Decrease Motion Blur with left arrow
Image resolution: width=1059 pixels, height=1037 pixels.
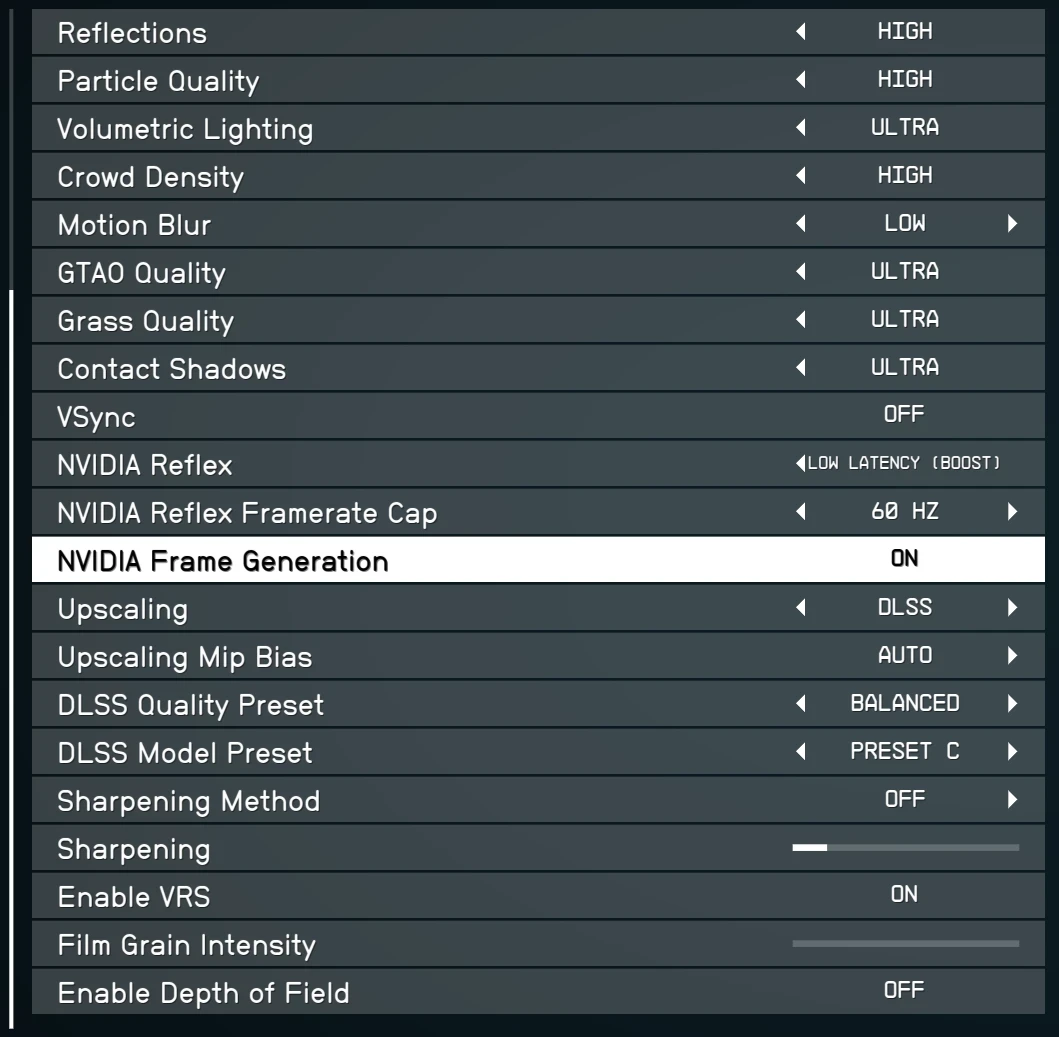tap(800, 225)
